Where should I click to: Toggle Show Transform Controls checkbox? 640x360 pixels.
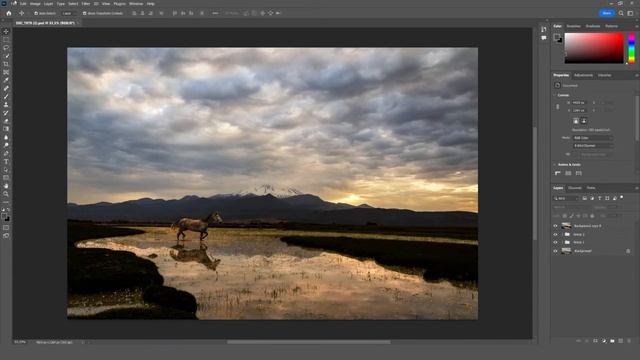[84, 13]
